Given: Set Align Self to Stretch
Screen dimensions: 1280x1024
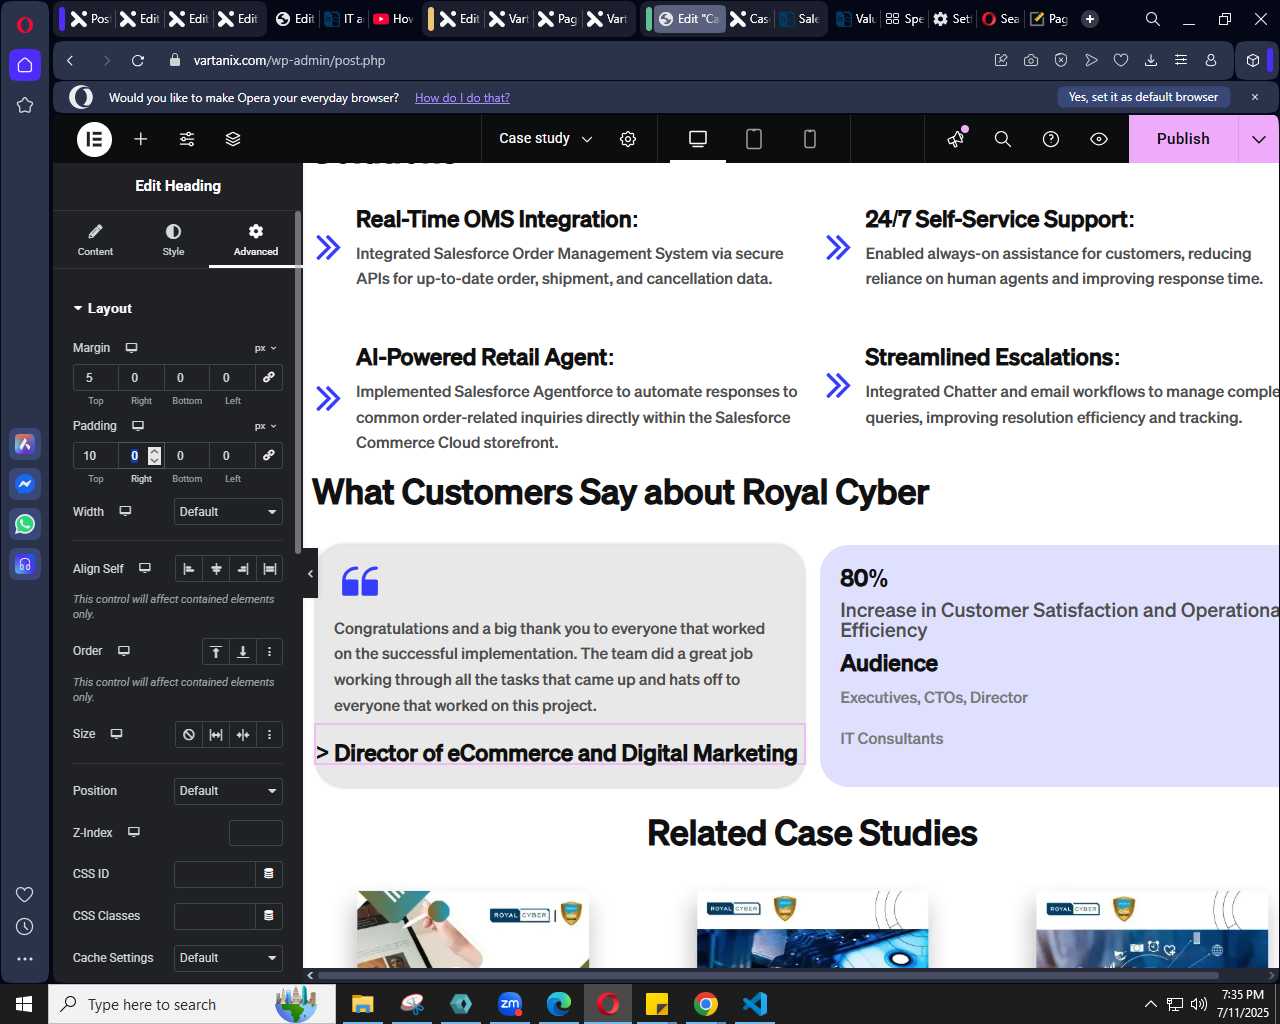Looking at the screenshot, I should [270, 569].
